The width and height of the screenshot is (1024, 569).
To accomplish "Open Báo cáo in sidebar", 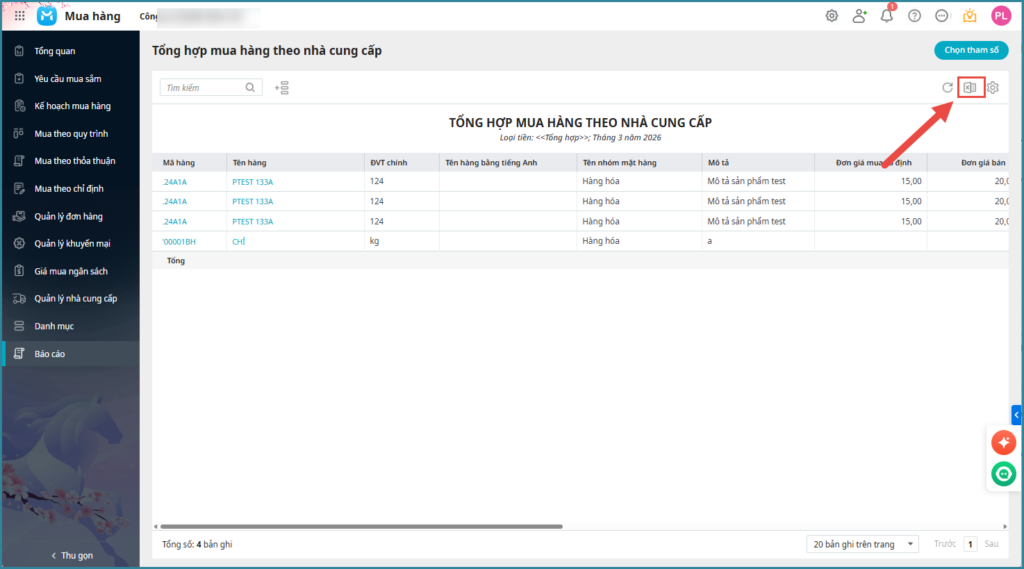I will (x=71, y=353).
